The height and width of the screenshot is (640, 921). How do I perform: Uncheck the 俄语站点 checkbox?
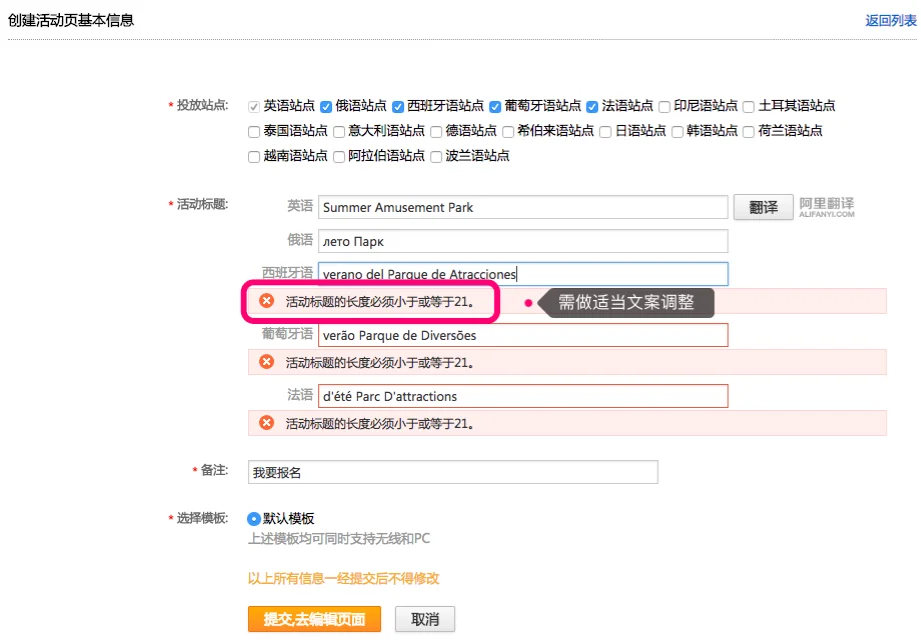(x=326, y=107)
